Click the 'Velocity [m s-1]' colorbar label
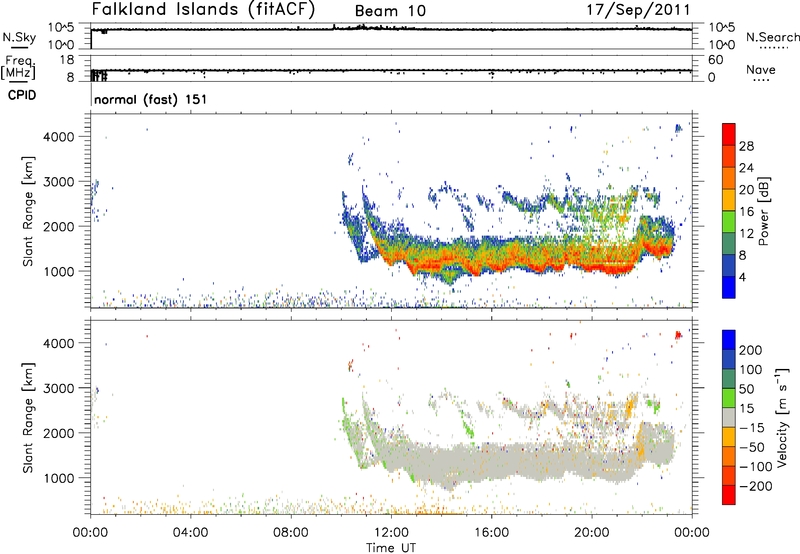 click(781, 417)
